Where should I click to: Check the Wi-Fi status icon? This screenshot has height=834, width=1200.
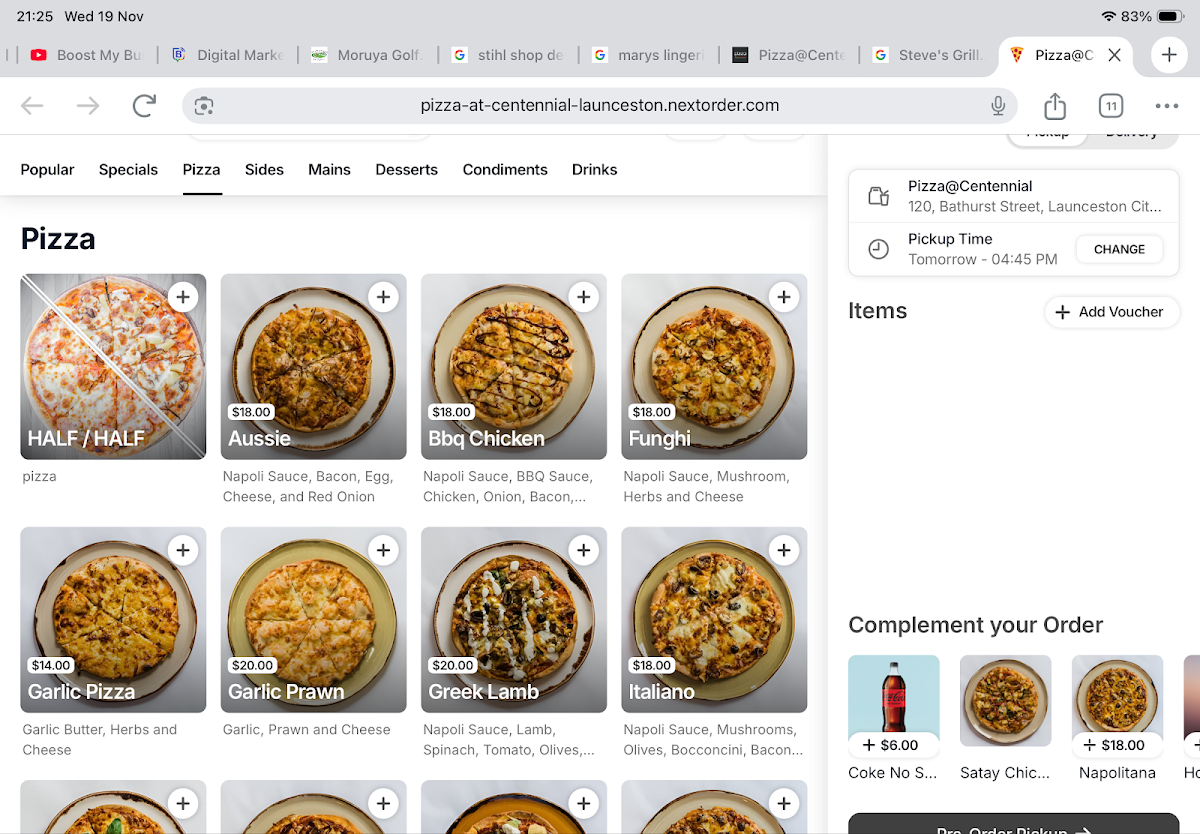click(1108, 16)
